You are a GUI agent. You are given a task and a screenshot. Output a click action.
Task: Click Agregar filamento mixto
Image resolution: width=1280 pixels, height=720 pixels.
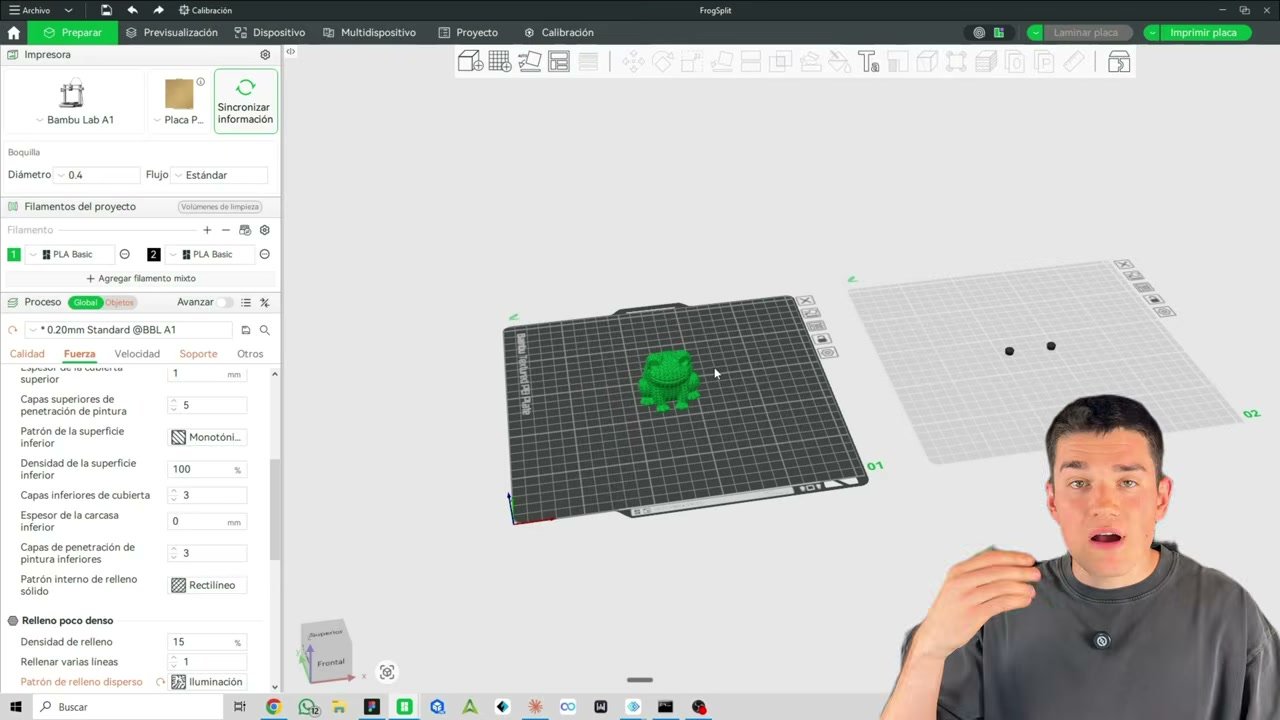pyautogui.click(x=141, y=279)
